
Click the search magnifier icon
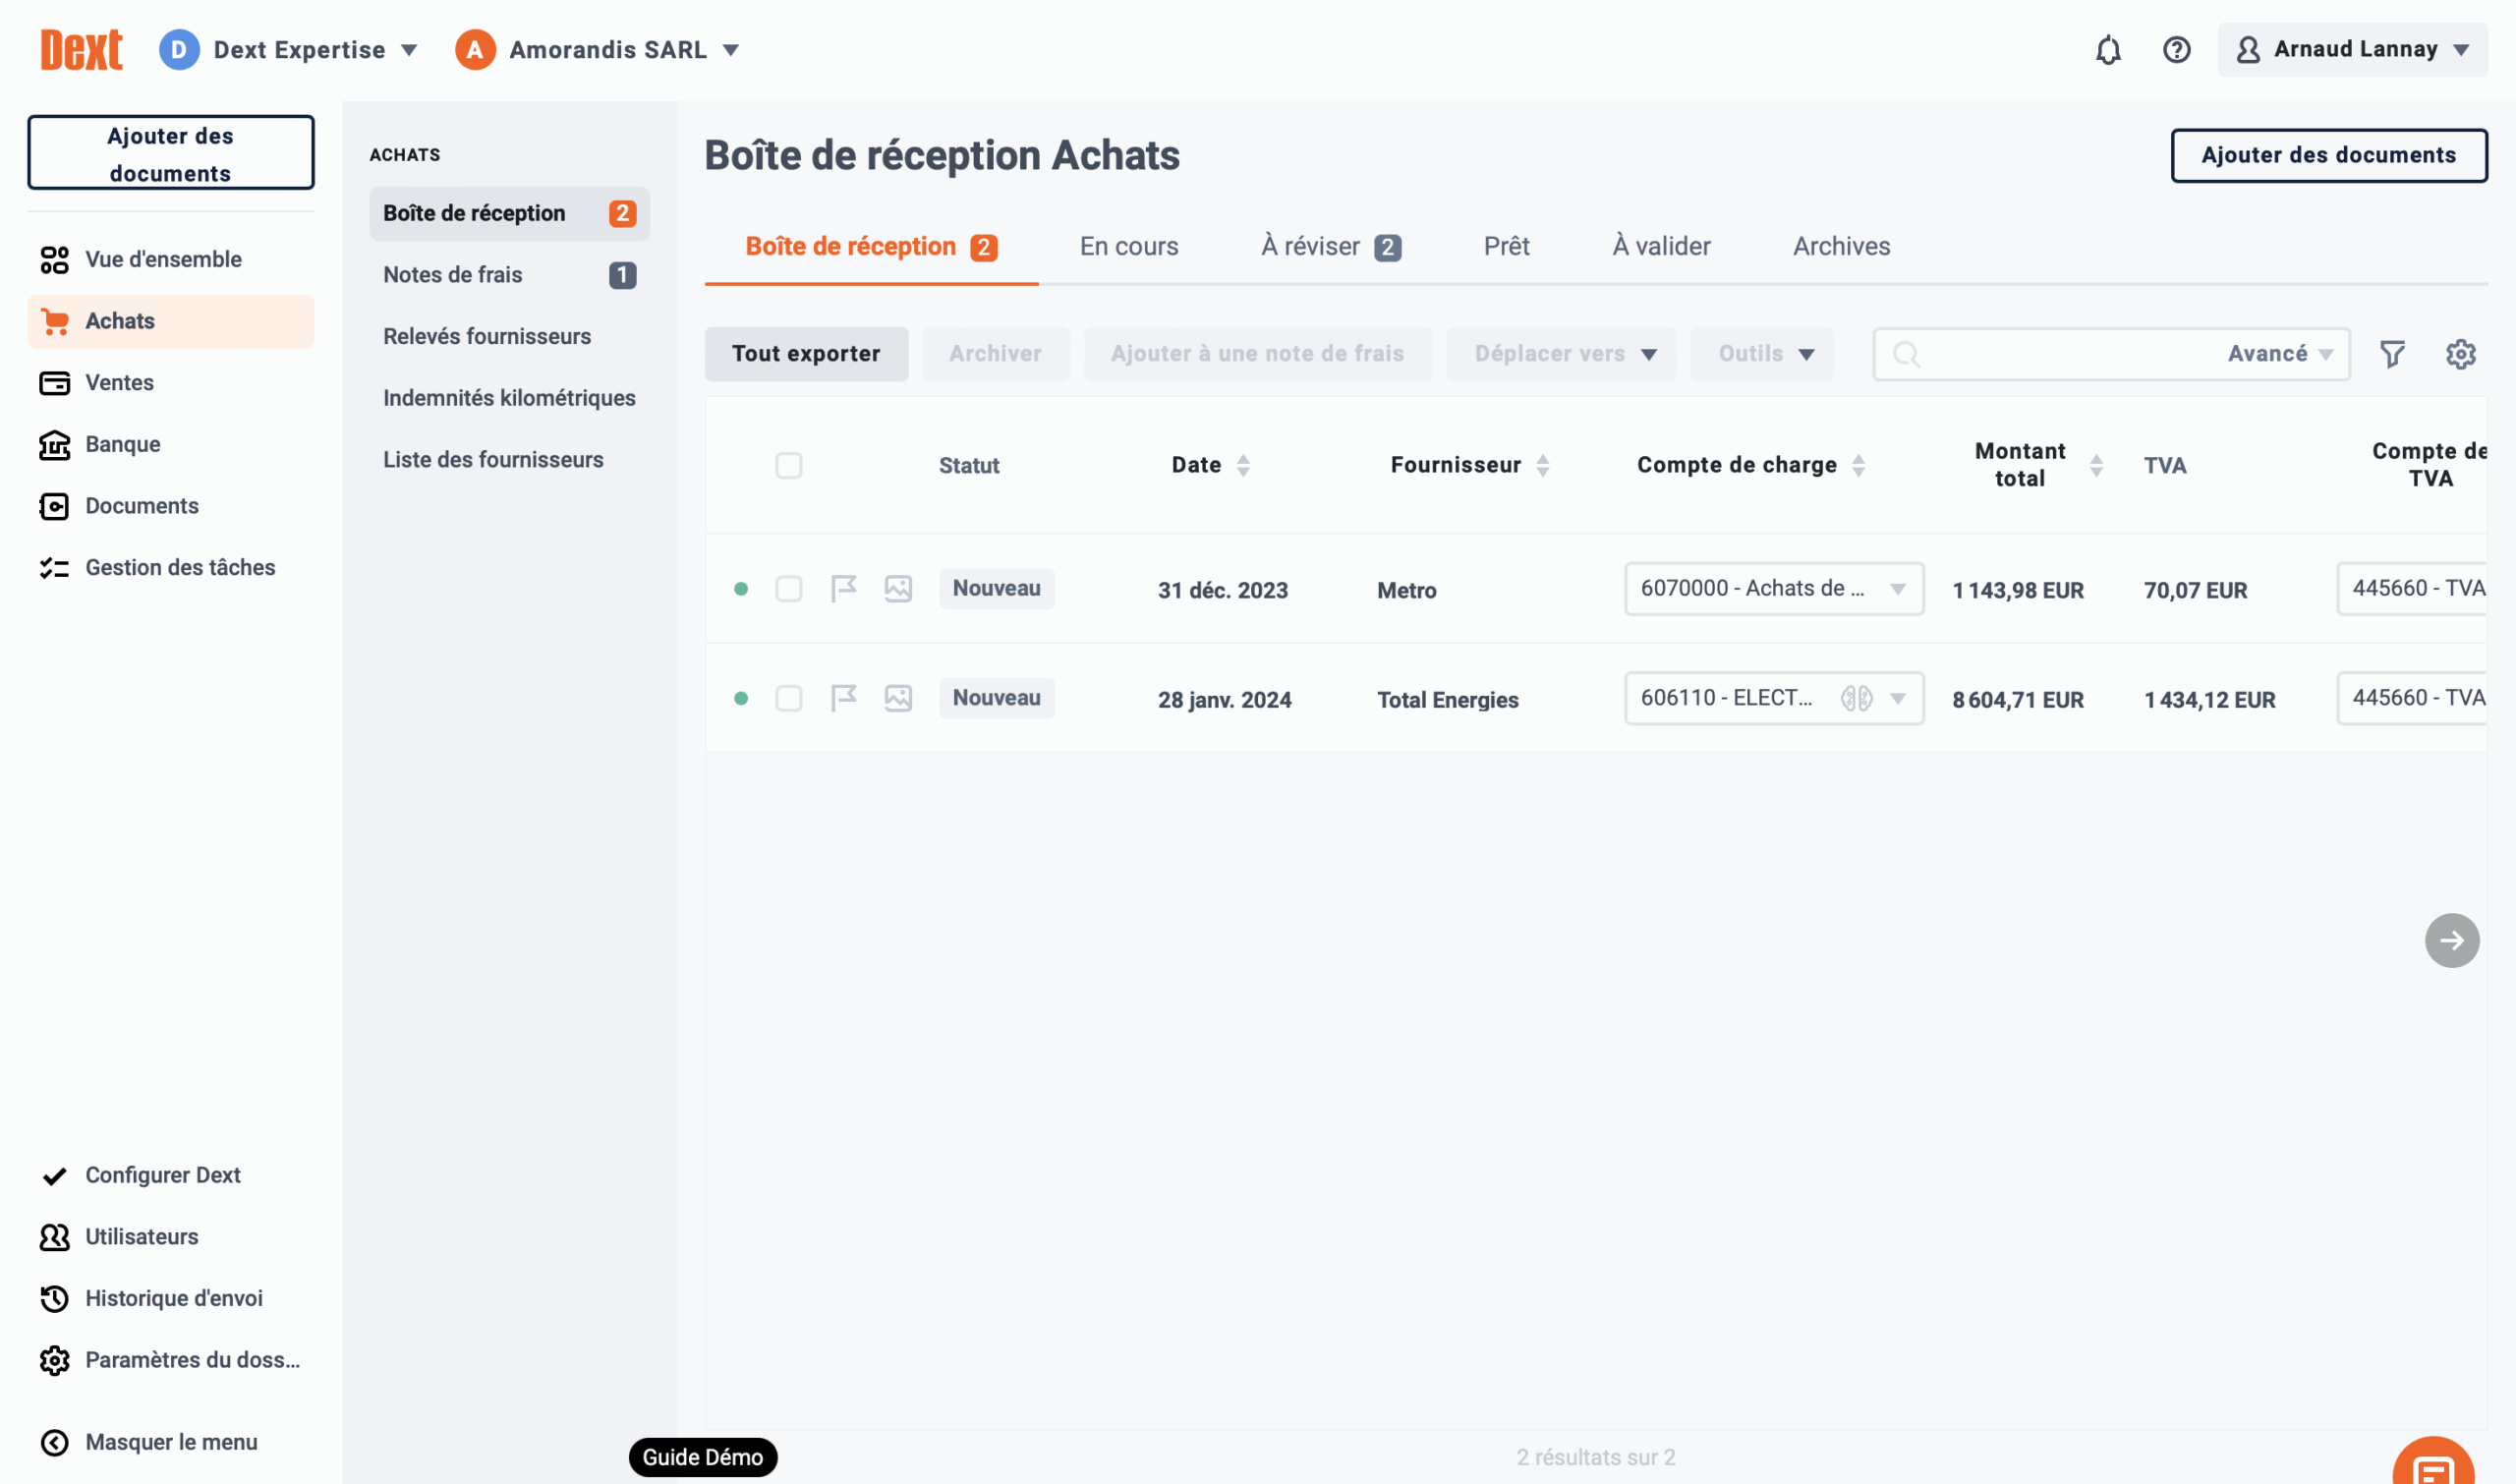[1906, 354]
